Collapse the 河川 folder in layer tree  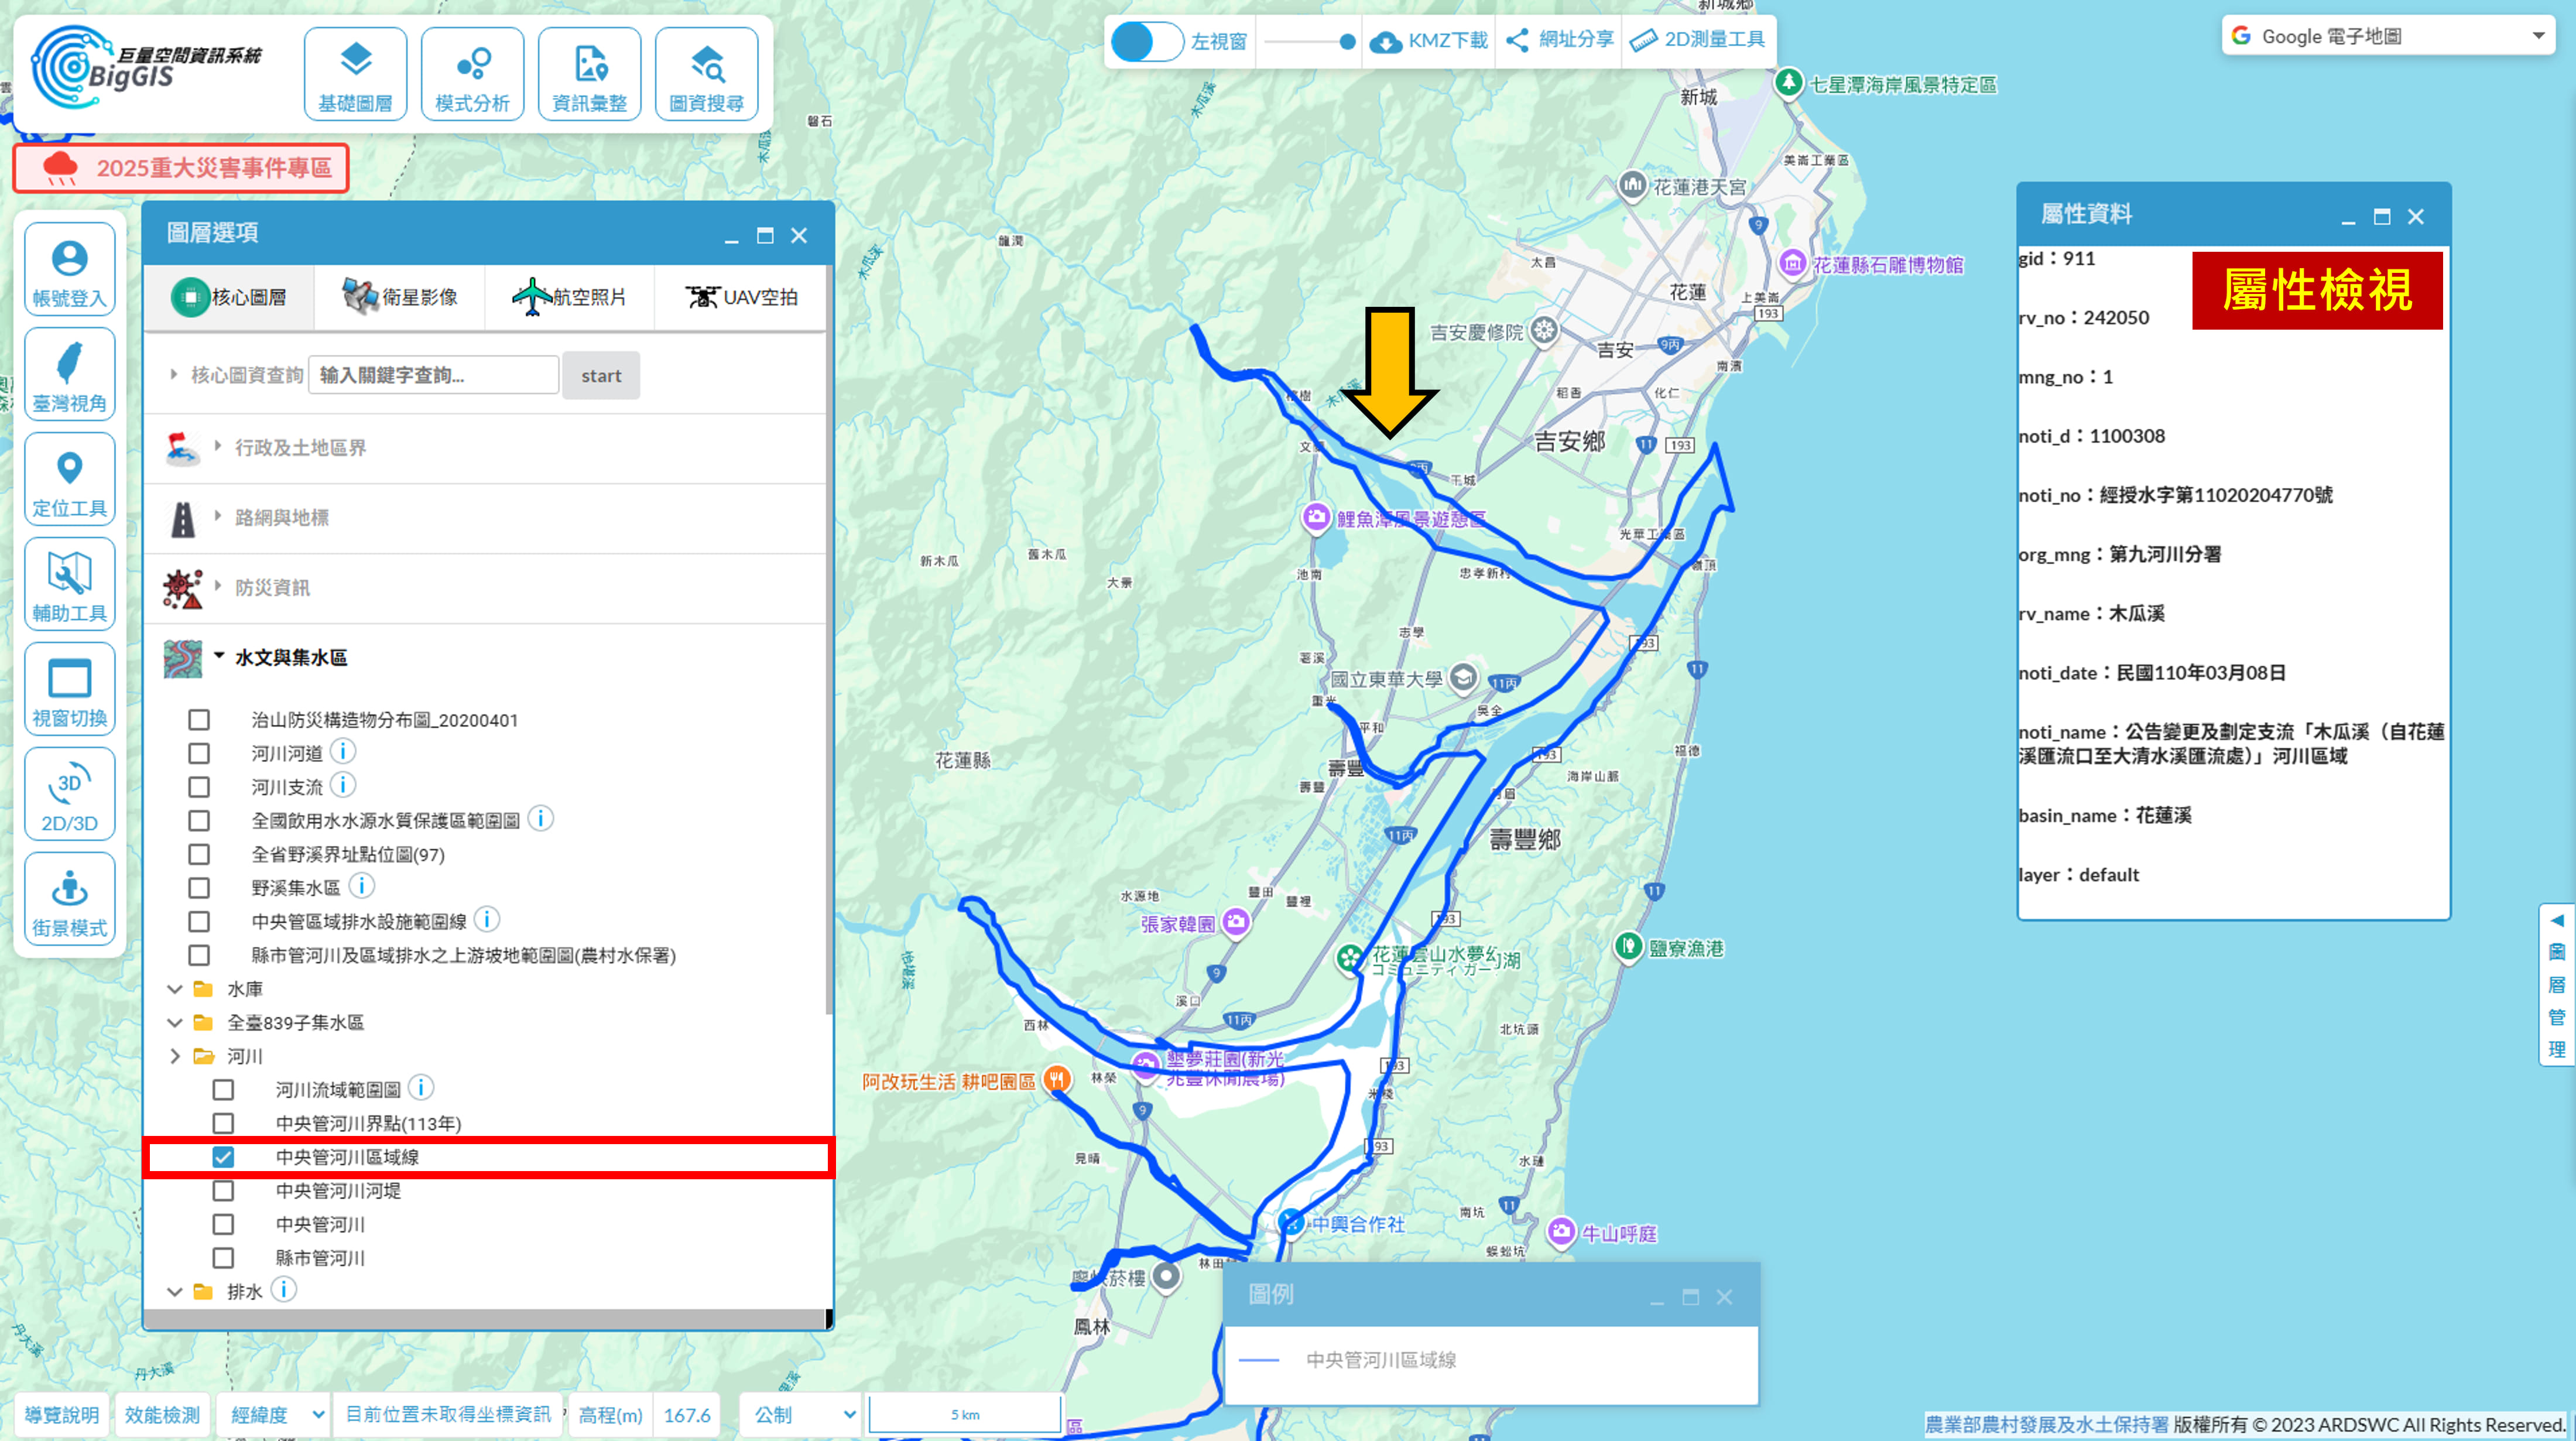coord(176,1056)
